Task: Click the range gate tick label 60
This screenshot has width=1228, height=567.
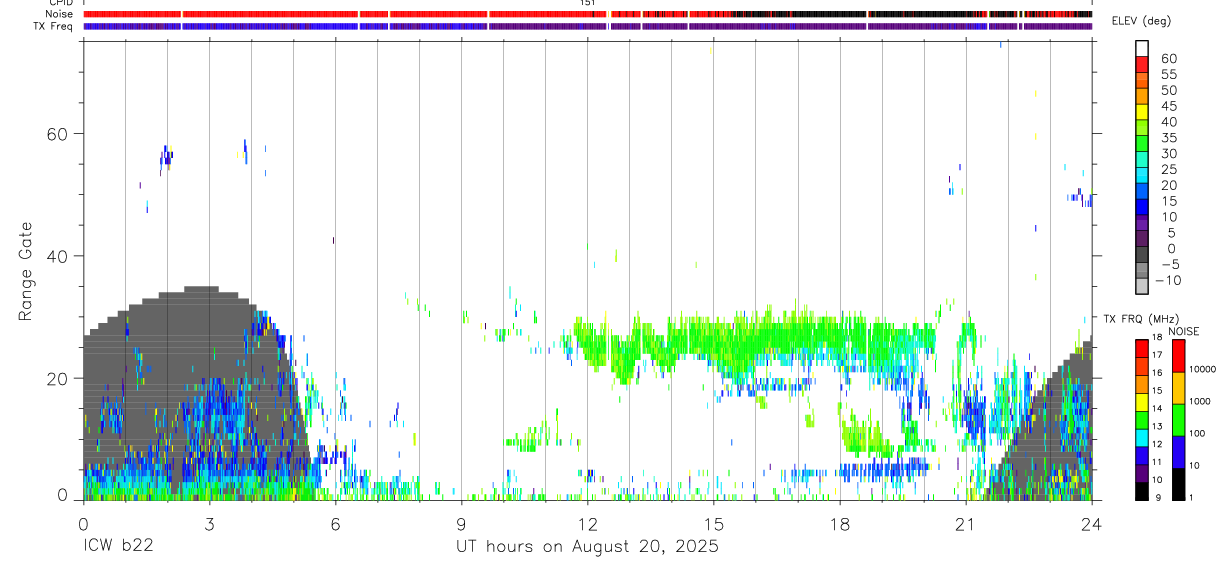Action: coord(60,134)
